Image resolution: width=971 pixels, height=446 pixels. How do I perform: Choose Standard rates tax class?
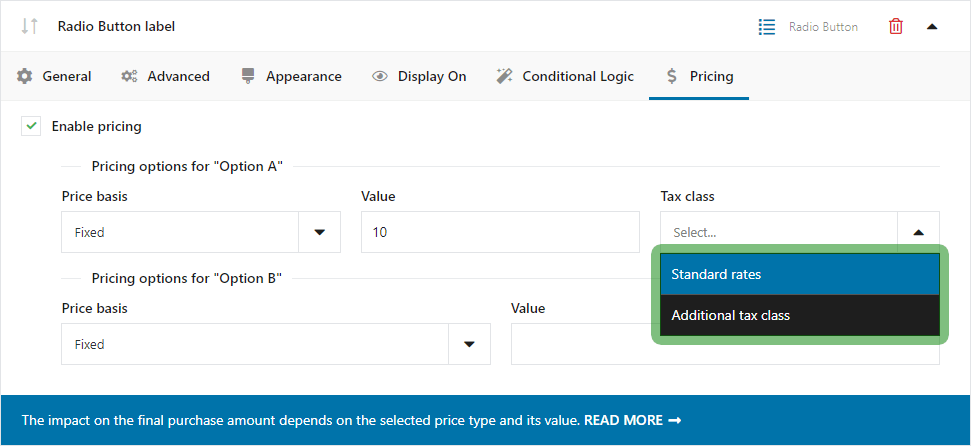pyautogui.click(x=800, y=274)
